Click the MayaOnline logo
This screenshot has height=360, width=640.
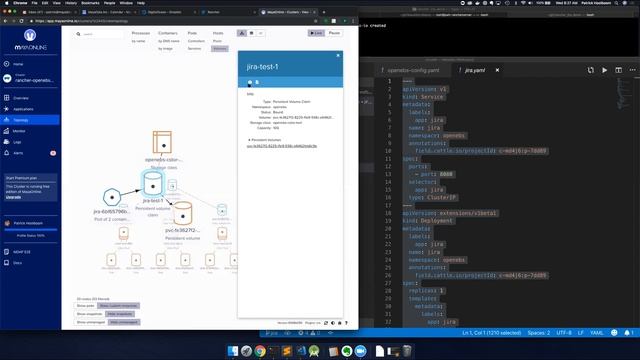(x=30, y=40)
